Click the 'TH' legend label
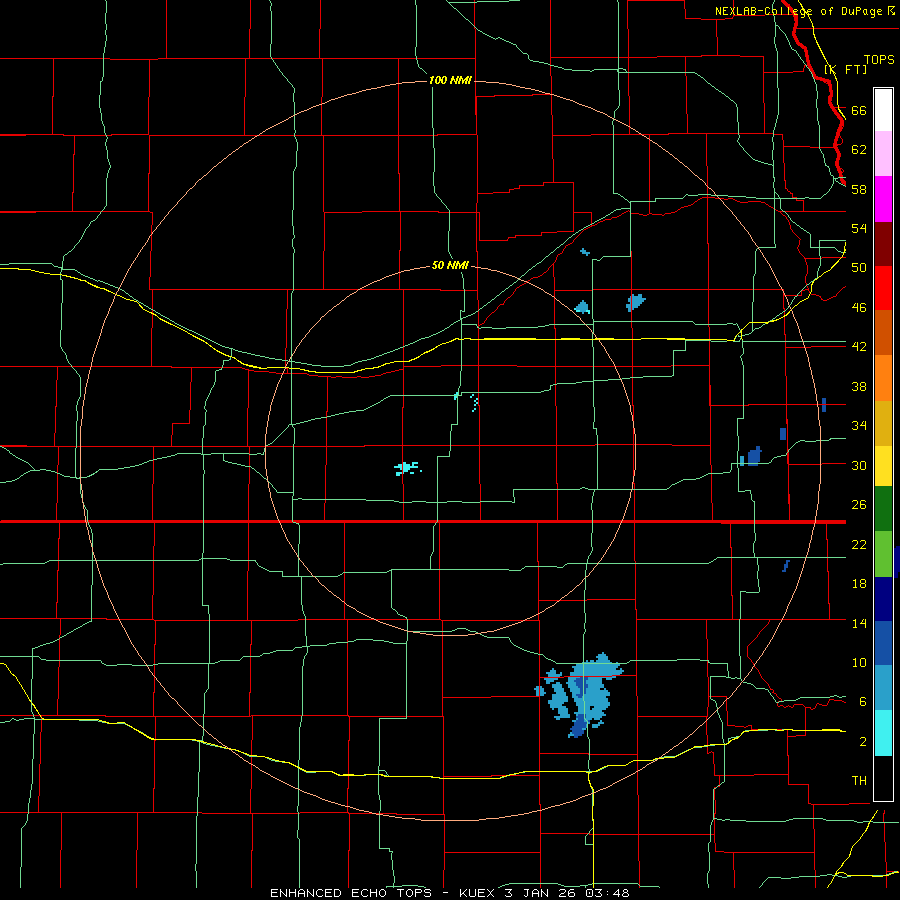The image size is (900, 900). [x=859, y=781]
